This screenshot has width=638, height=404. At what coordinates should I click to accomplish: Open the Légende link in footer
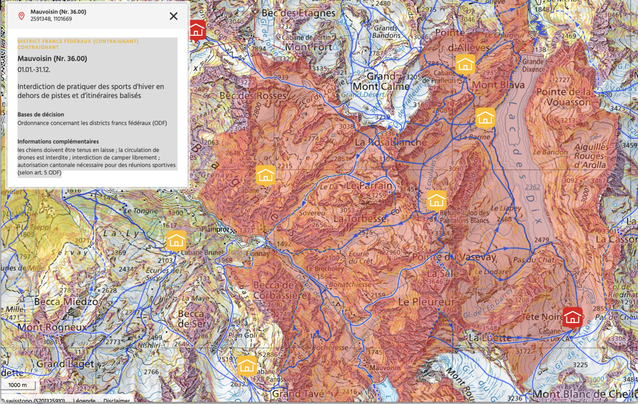tap(83, 400)
